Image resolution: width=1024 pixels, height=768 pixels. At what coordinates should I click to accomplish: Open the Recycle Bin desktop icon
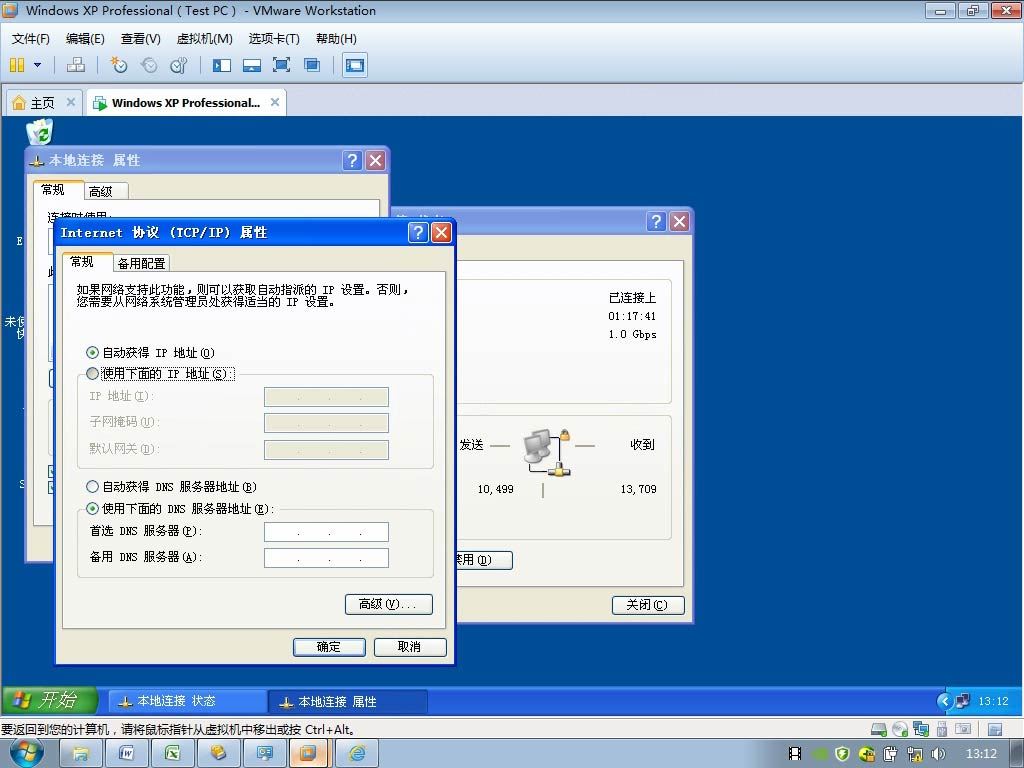click(x=40, y=132)
